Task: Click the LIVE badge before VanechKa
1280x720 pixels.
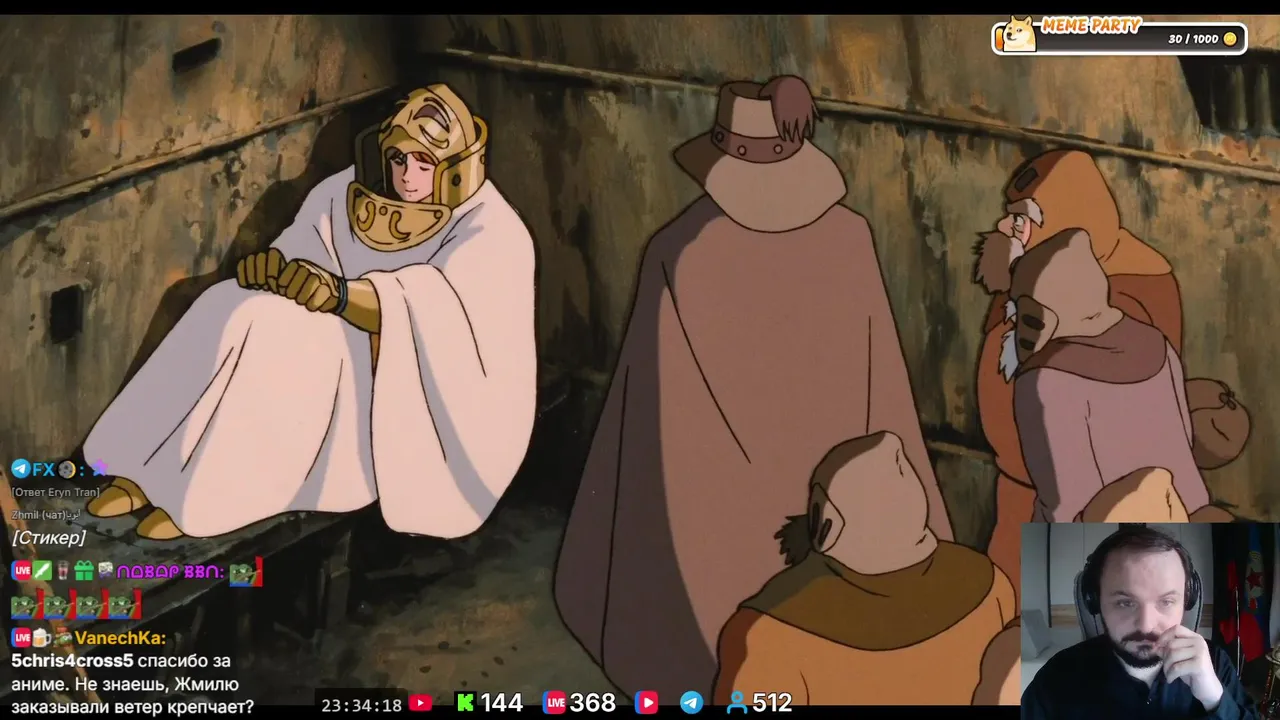Action: point(21,637)
